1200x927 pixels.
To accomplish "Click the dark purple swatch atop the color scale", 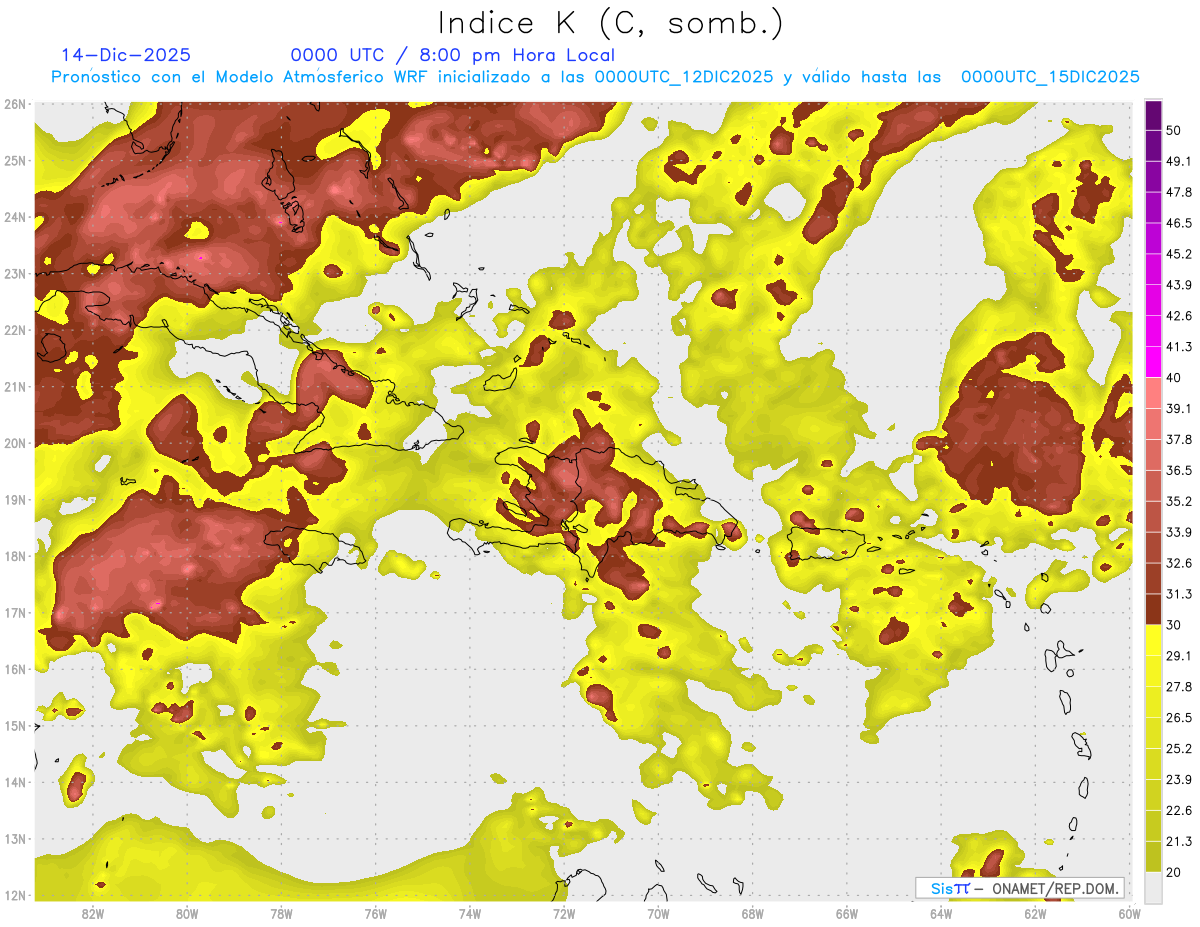I will (1154, 115).
